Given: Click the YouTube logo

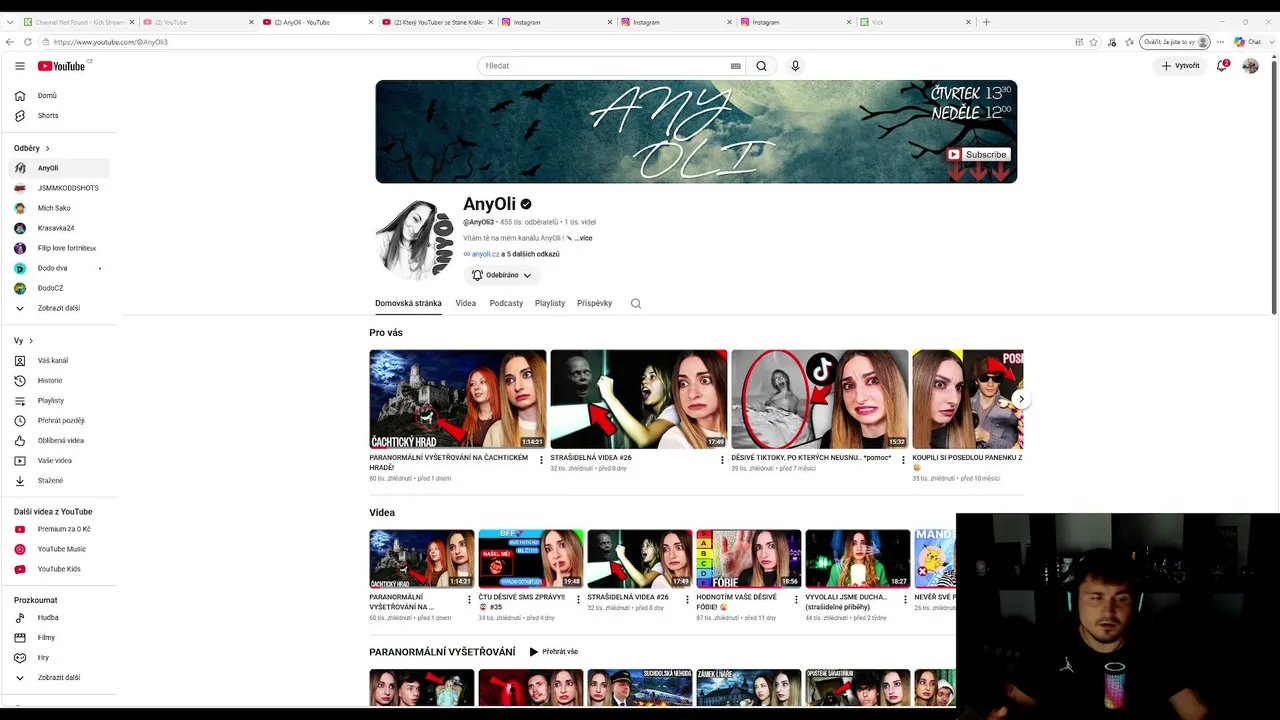Looking at the screenshot, I should (62, 66).
